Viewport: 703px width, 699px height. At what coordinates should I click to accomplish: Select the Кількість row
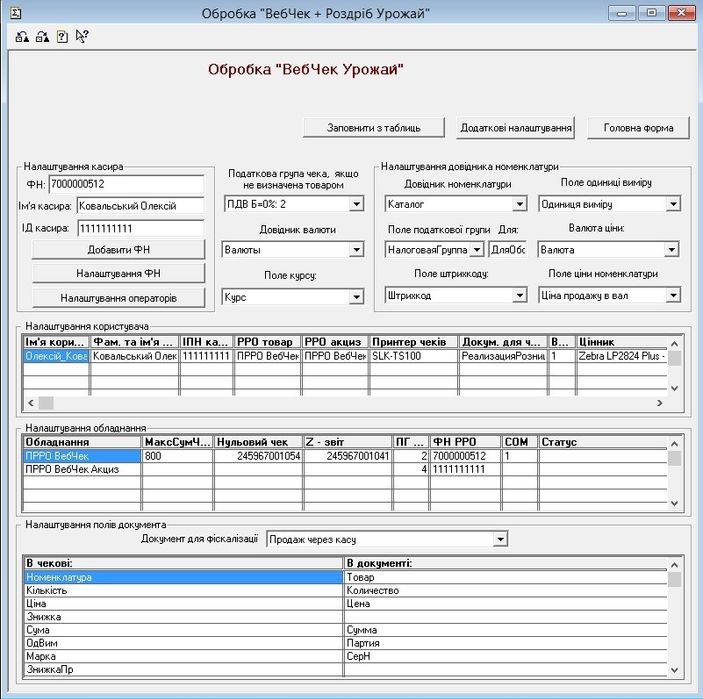183,590
